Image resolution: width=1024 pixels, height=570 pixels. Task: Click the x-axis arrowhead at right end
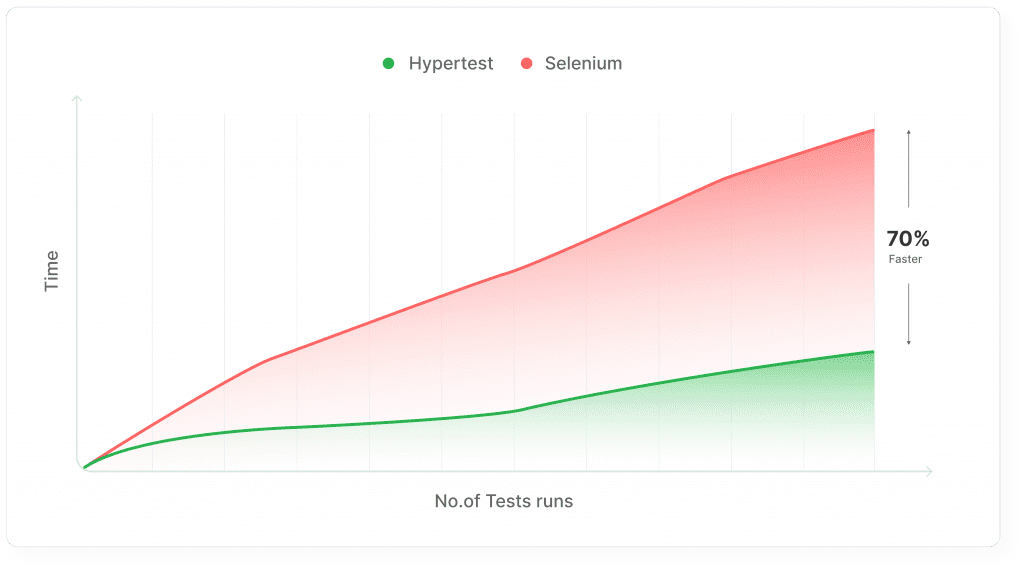coord(928,471)
